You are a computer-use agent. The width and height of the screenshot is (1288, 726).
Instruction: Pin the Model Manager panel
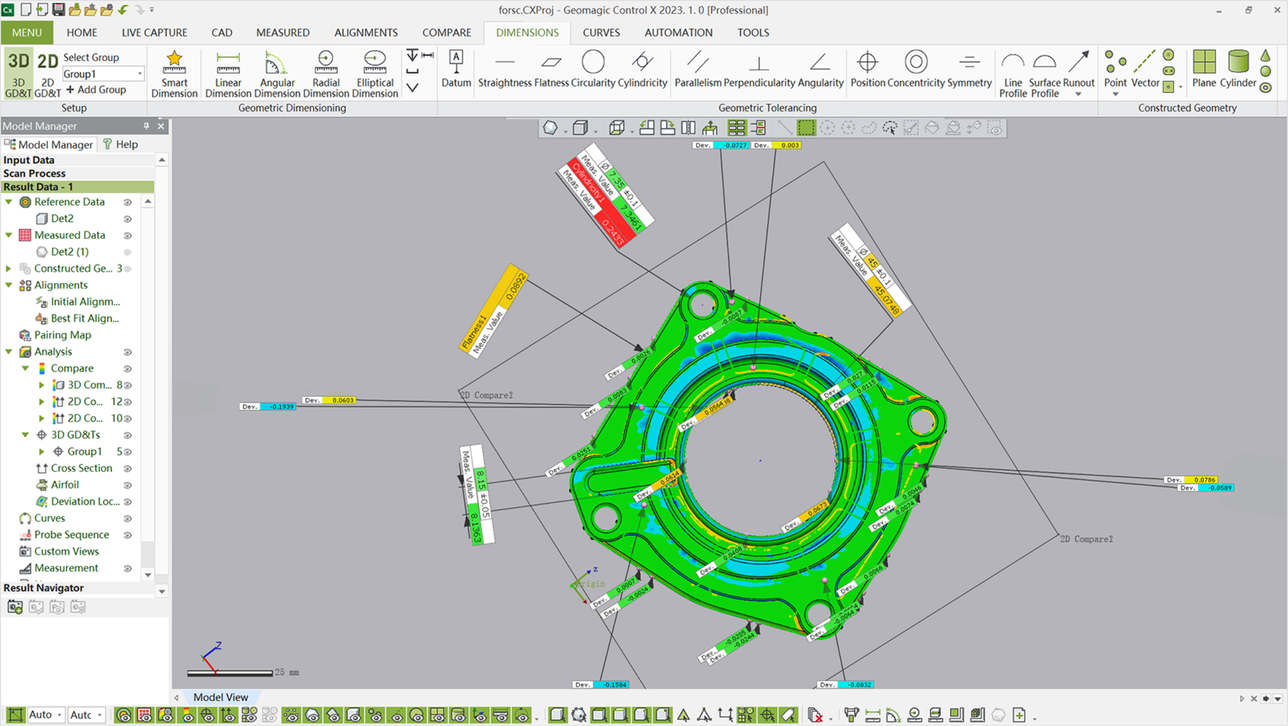(x=146, y=126)
